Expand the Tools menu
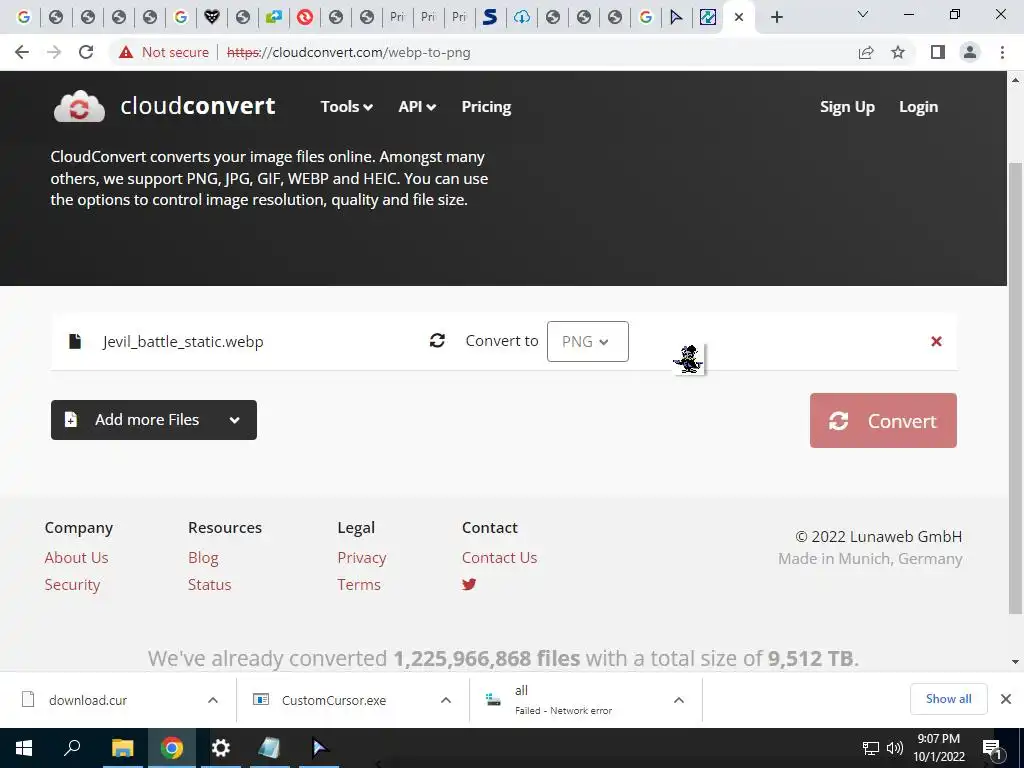The image size is (1024, 768). tap(347, 106)
